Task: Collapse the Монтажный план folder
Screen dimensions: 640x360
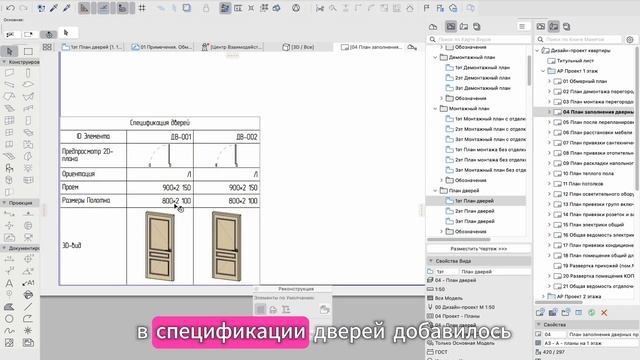Action: (x=435, y=109)
